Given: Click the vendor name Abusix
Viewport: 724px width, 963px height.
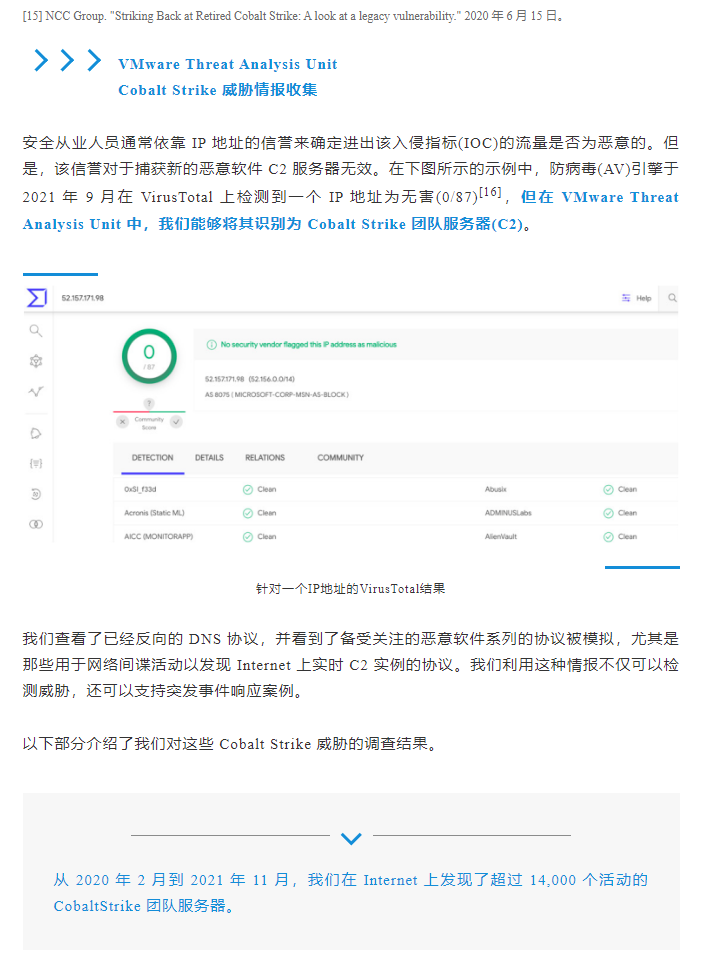Looking at the screenshot, I should [496, 489].
